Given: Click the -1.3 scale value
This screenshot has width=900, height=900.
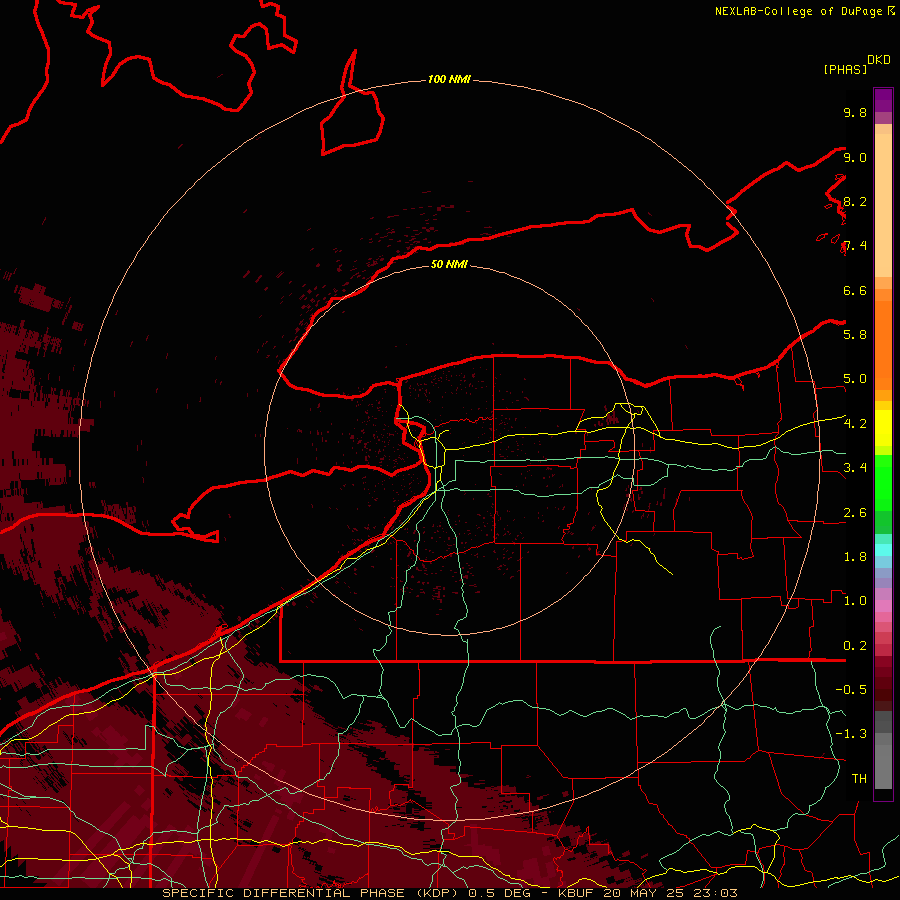Looking at the screenshot, I should [851, 734].
